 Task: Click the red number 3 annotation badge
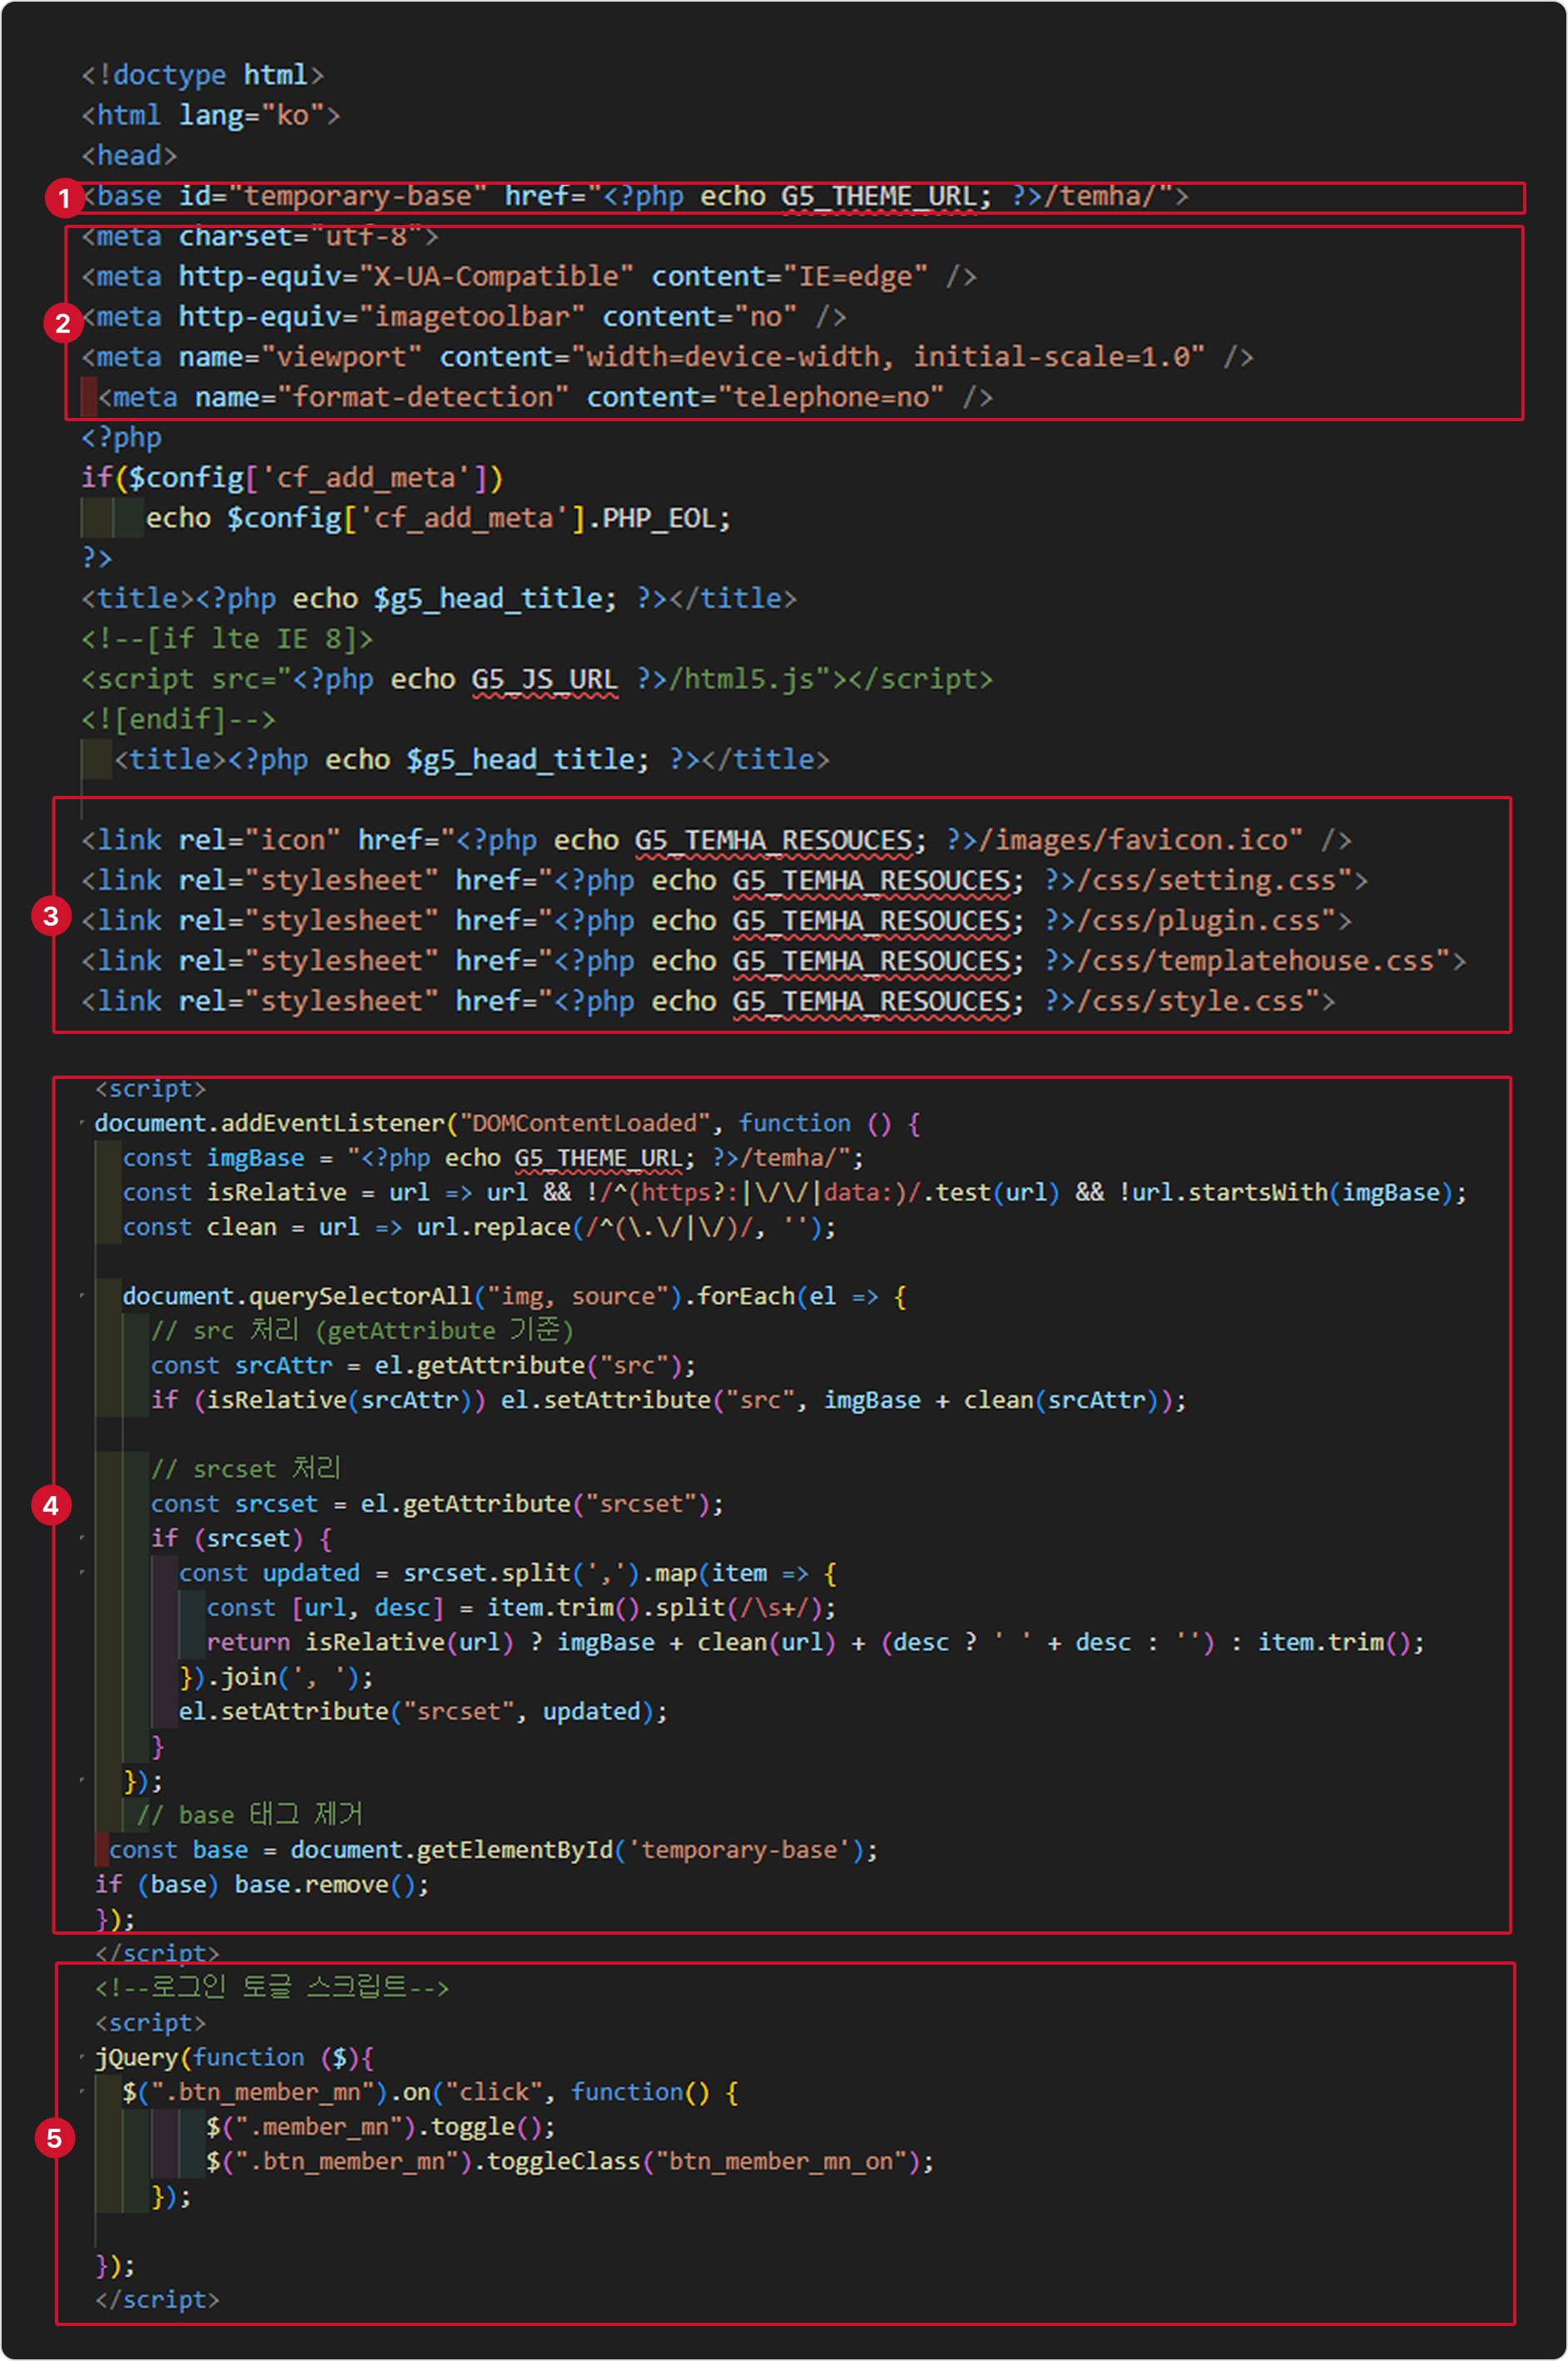click(51, 915)
